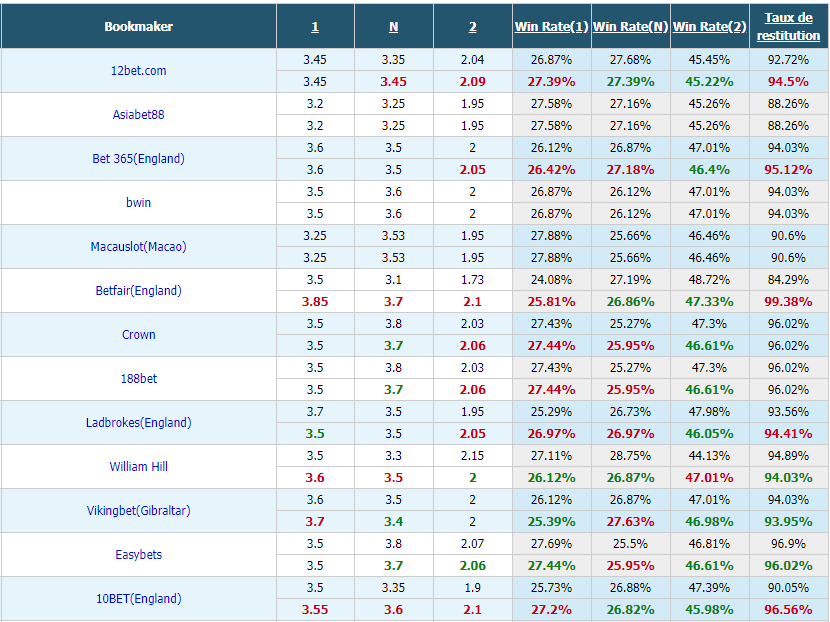Click the red 26.42% win rate cell
Viewport: 830px width, 622px height.
click(x=552, y=169)
